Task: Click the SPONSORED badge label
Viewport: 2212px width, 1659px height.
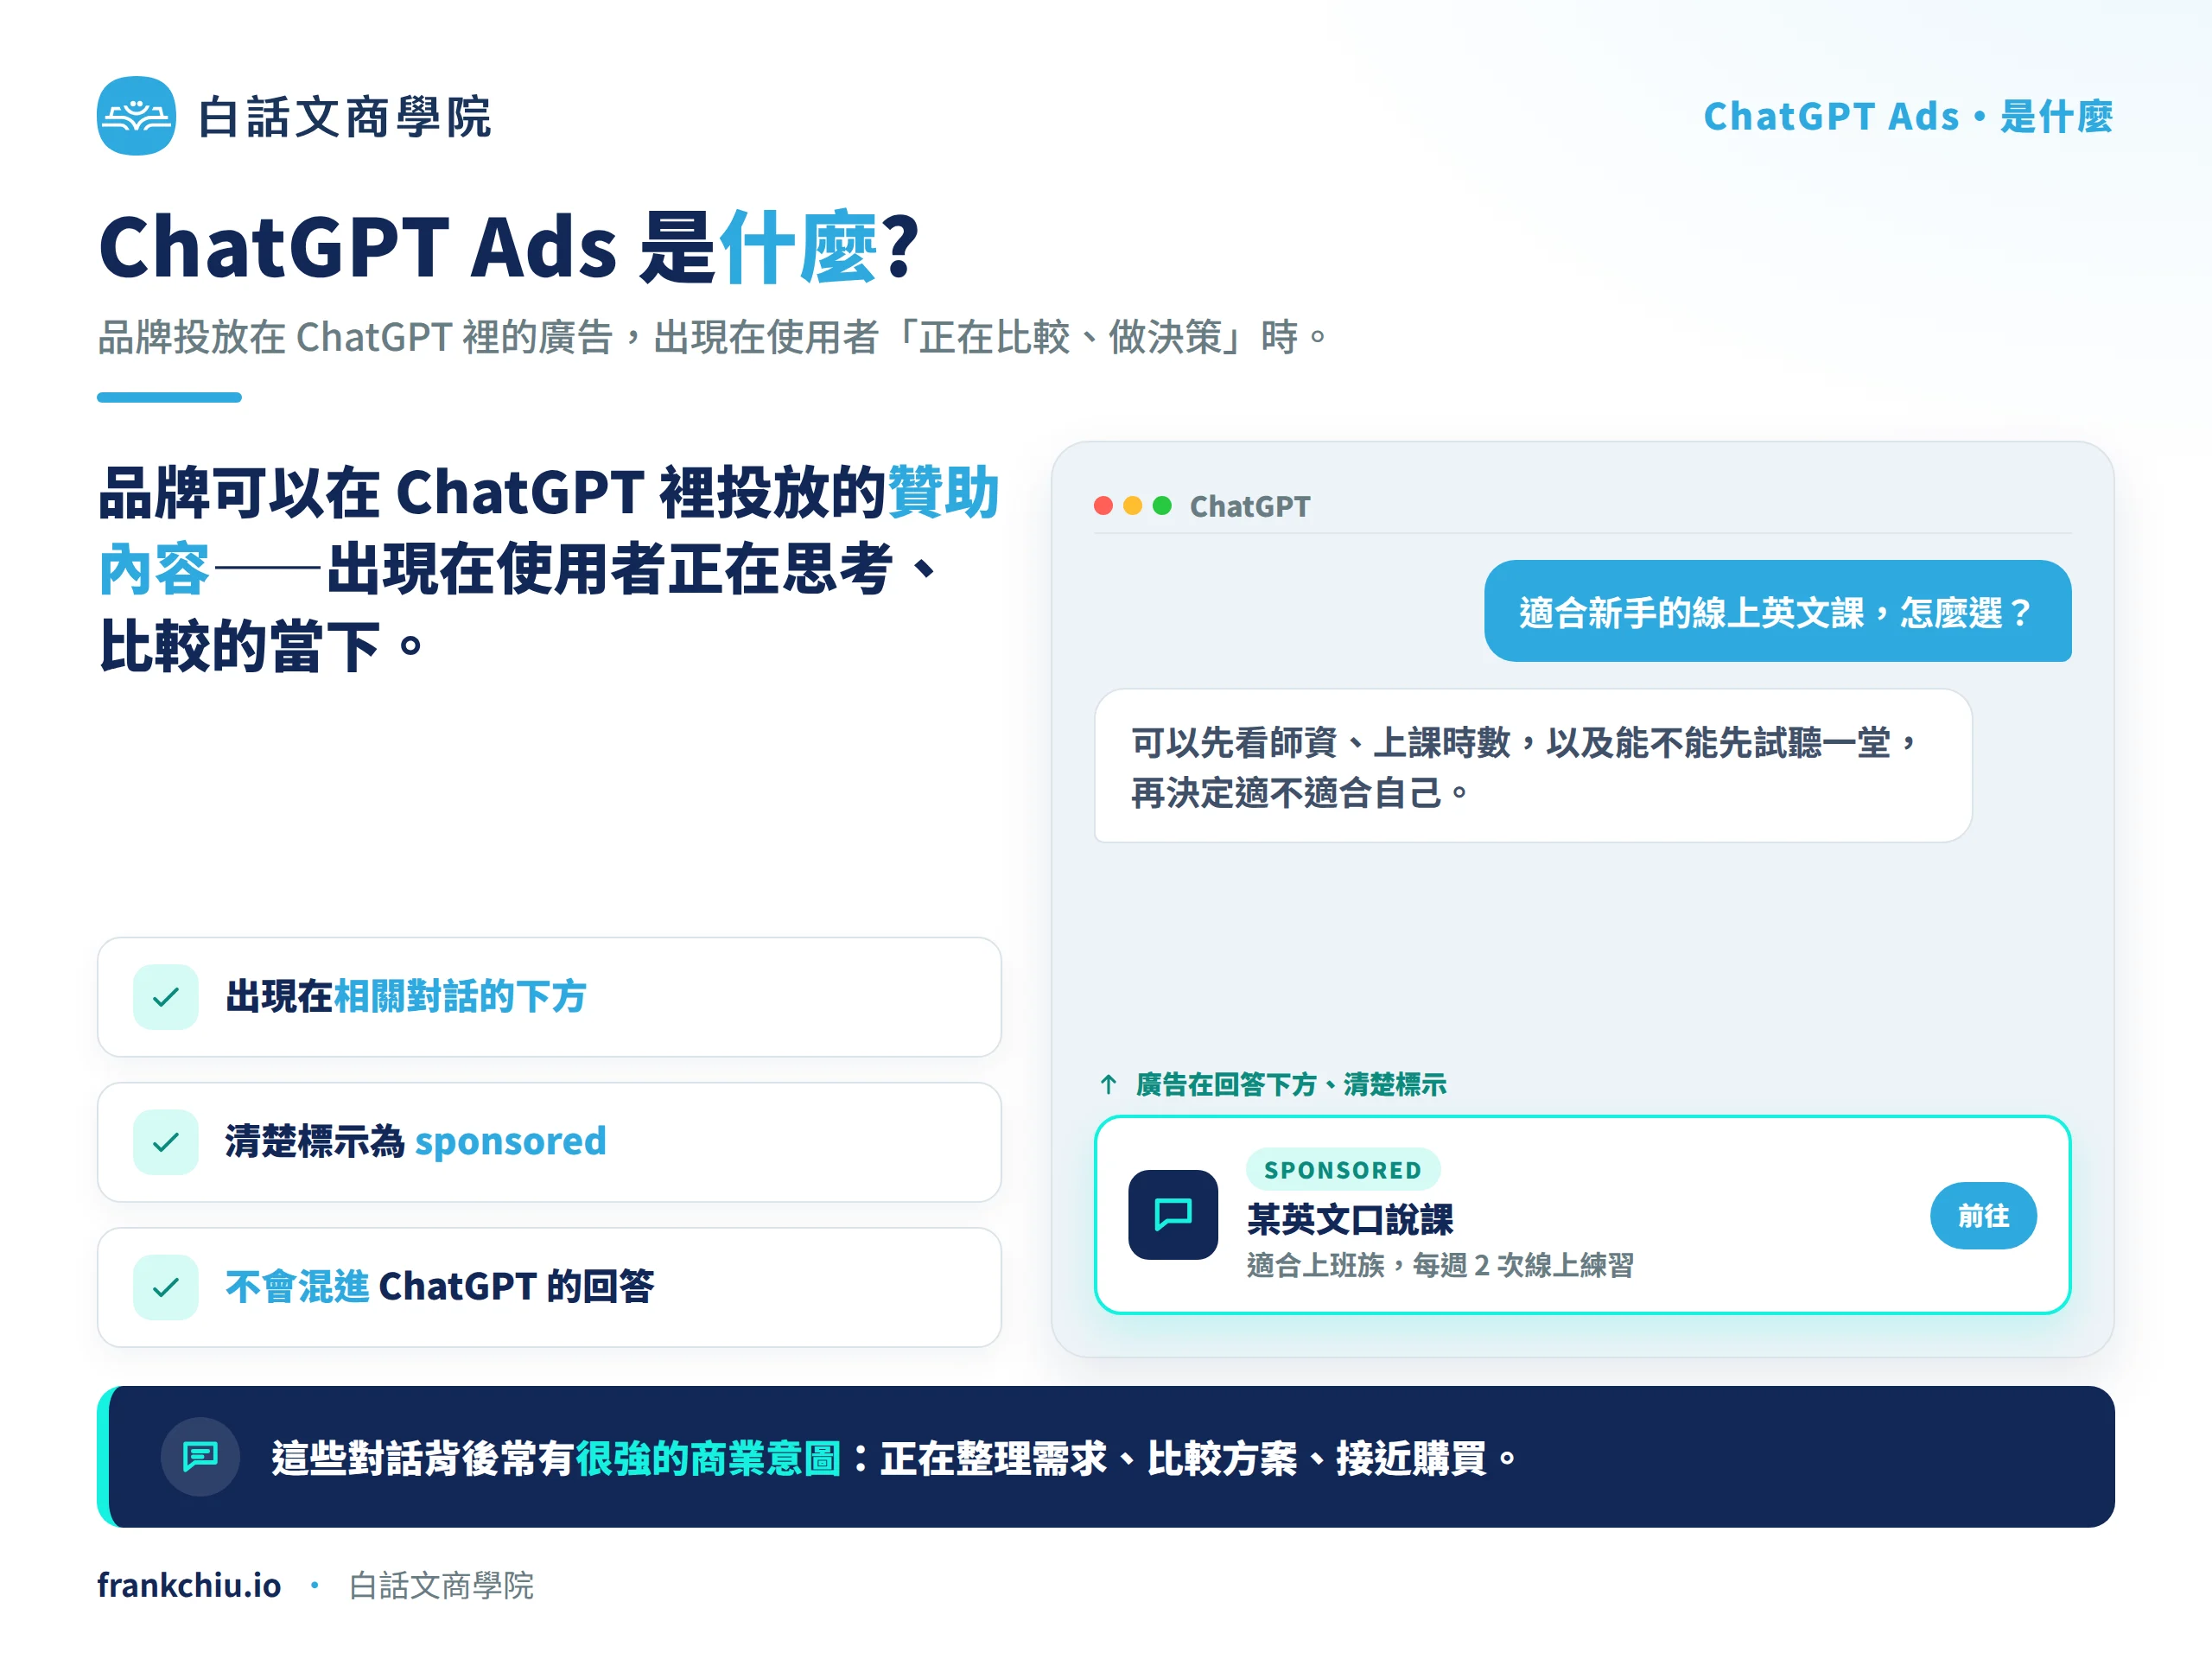Action: pos(1343,1169)
